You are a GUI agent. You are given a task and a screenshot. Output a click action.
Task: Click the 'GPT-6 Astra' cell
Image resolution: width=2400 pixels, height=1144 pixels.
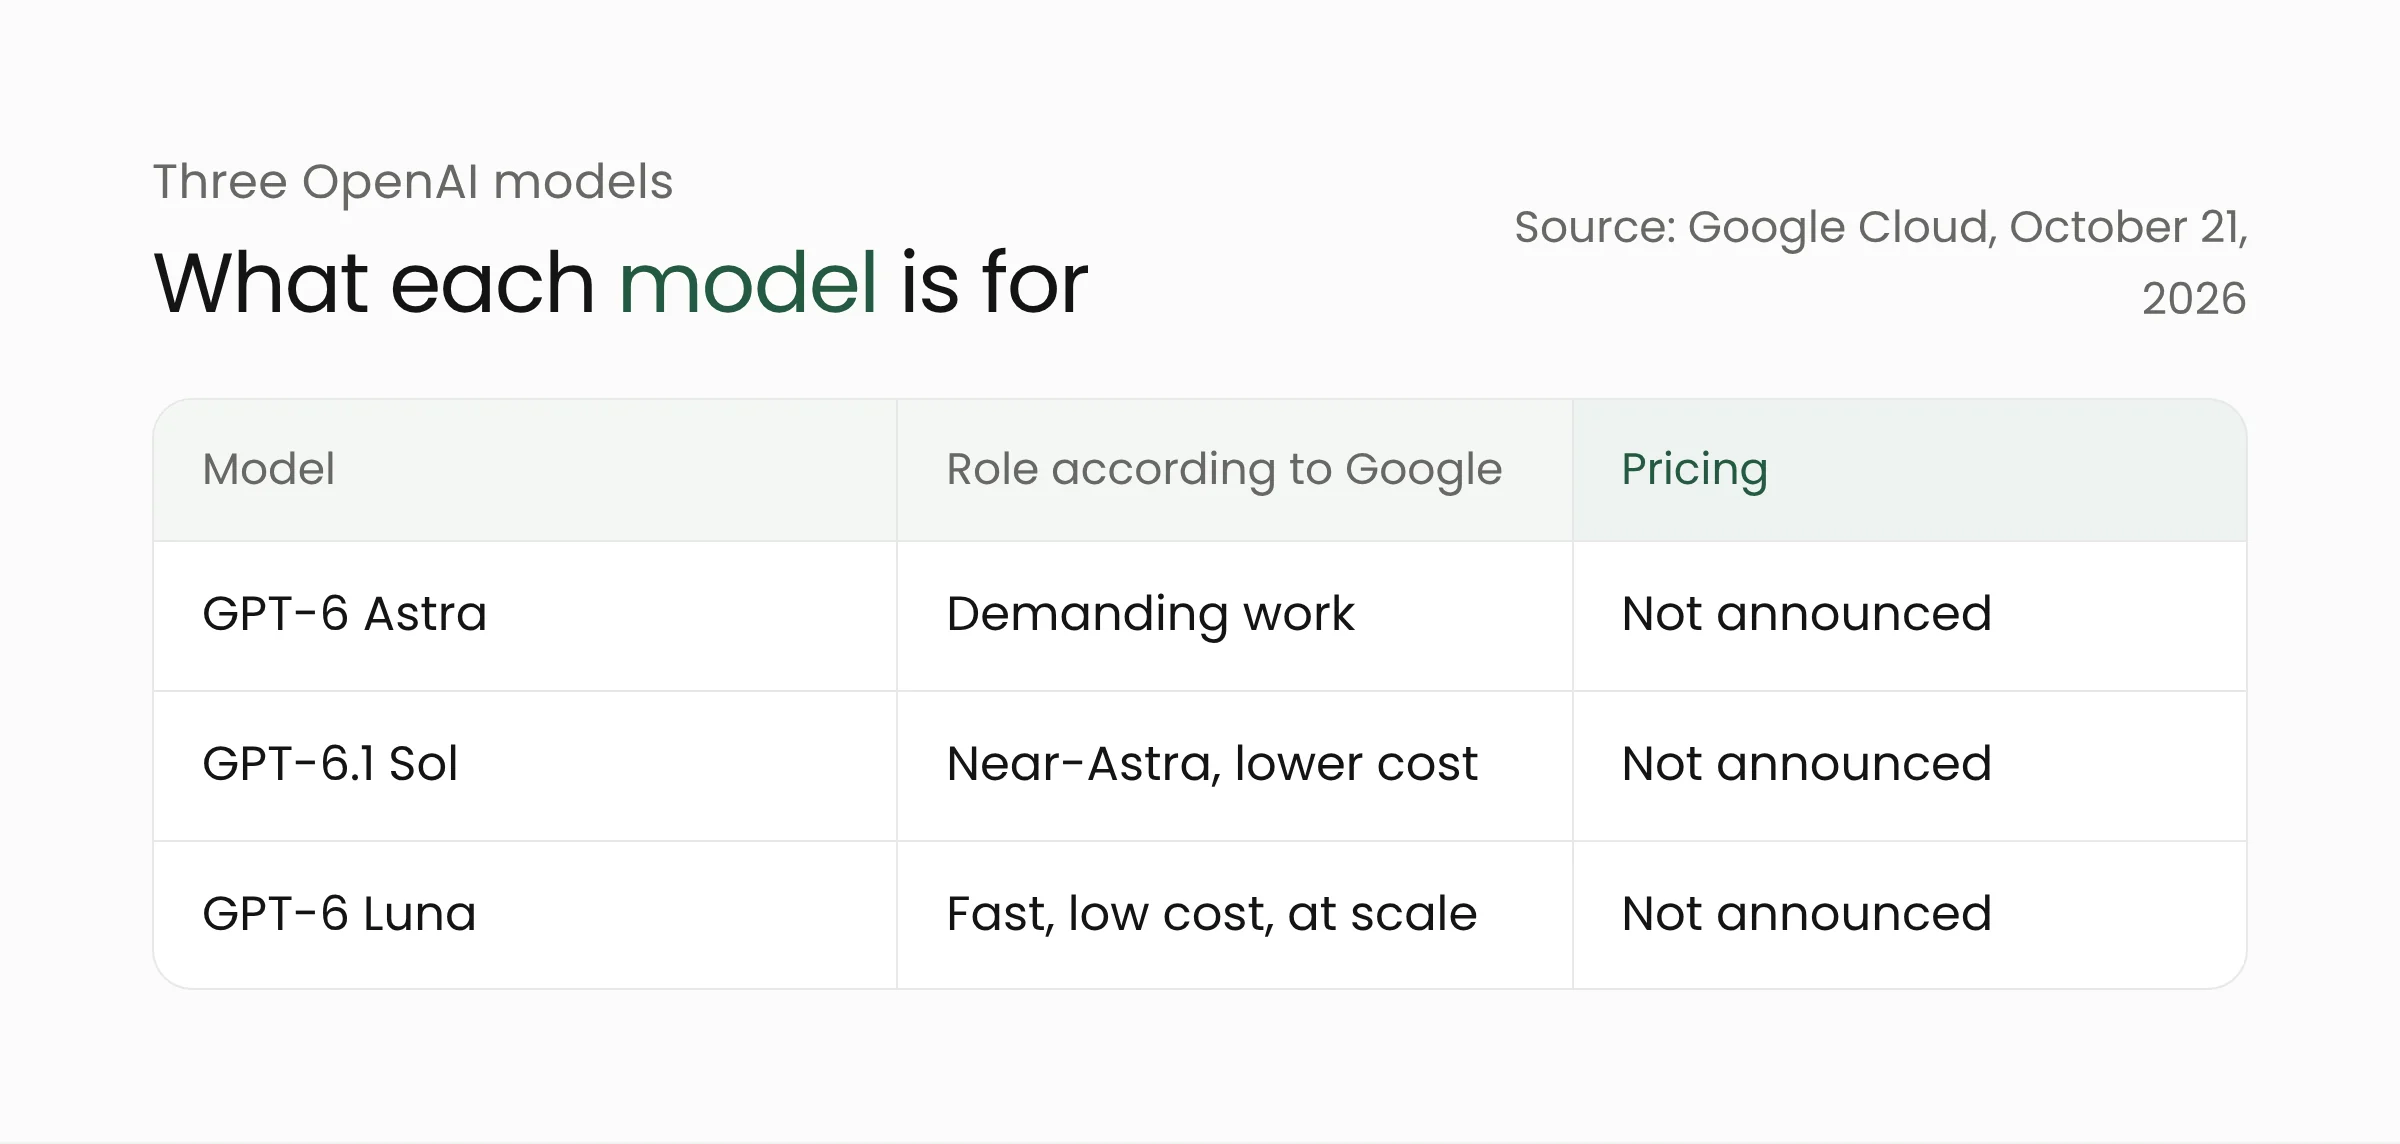coord(525,616)
